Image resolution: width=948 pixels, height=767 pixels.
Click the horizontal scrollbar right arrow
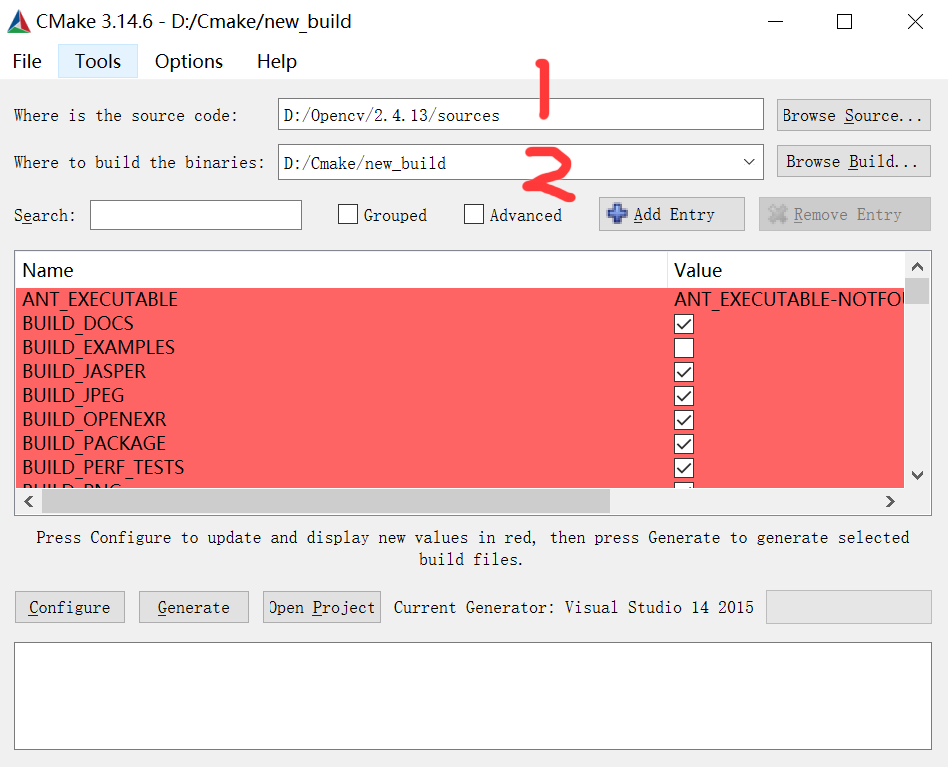tap(890, 501)
